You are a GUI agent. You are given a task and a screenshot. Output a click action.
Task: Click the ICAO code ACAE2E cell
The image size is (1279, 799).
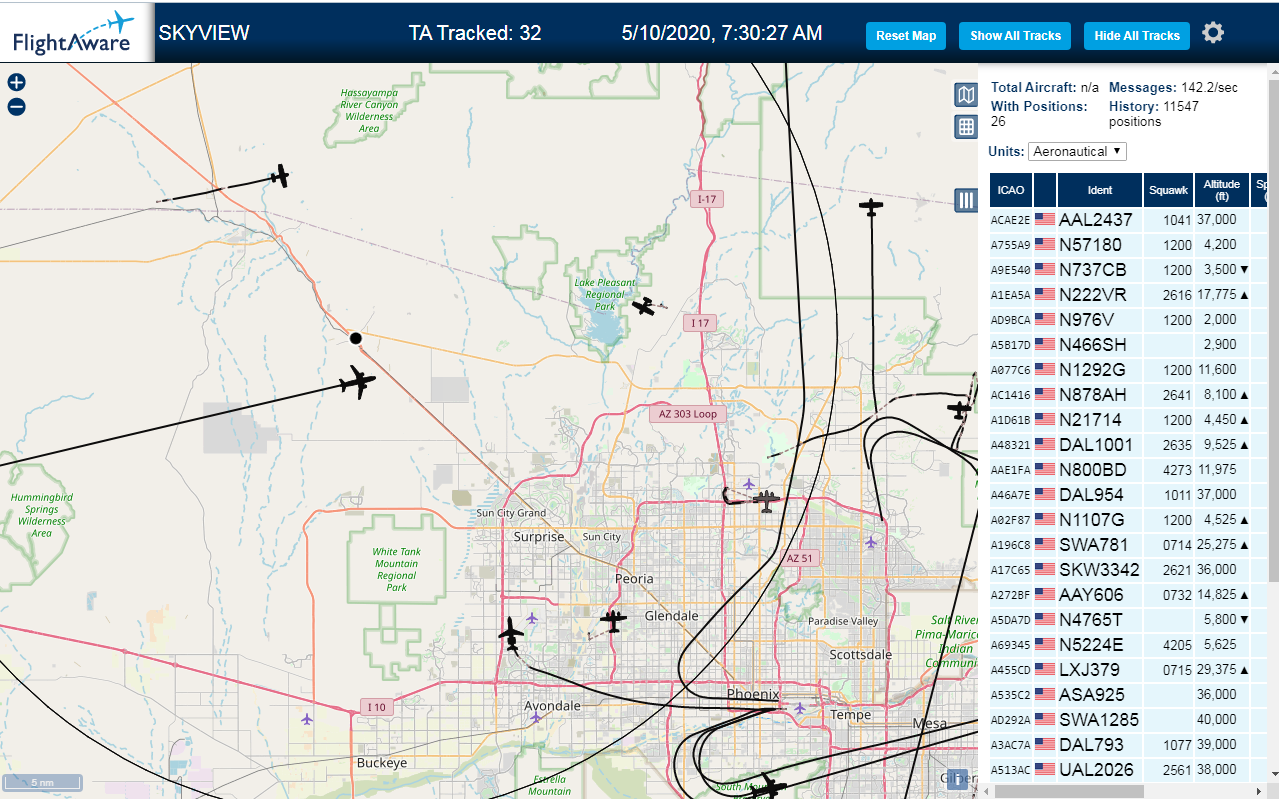(1011, 220)
